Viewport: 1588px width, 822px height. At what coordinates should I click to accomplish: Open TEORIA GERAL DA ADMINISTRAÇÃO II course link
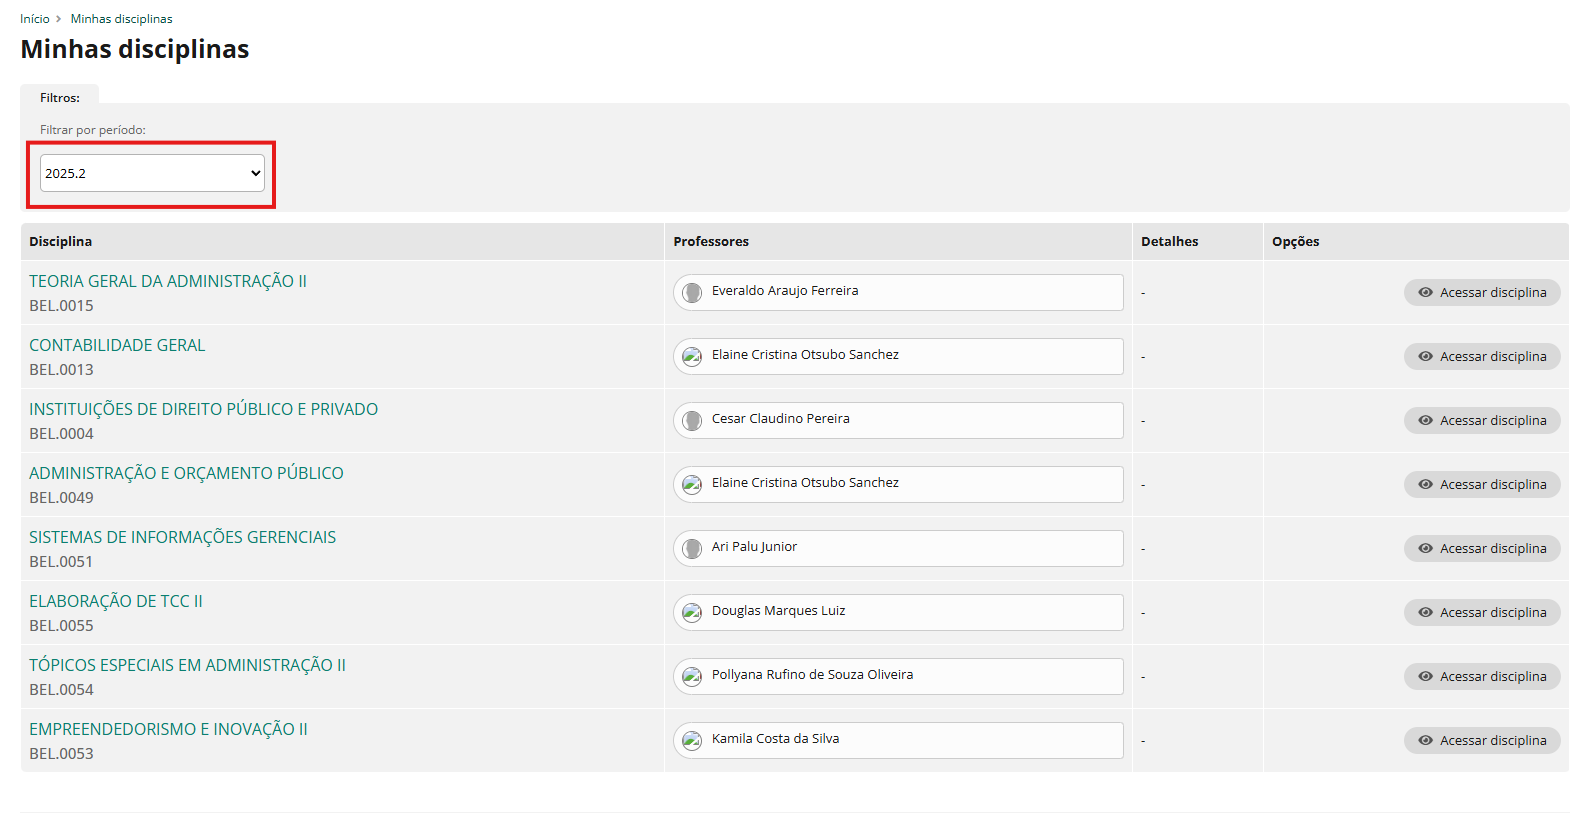pyautogui.click(x=168, y=282)
